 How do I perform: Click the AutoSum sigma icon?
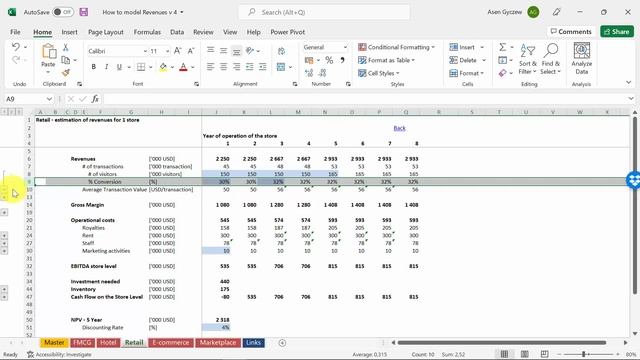(502, 47)
